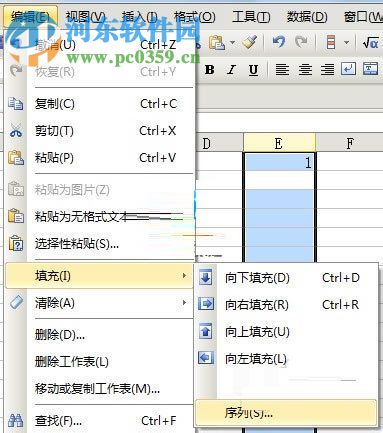Select 向下填充(D) in fill submenu
Viewport: 383px width, 433px height.
point(287,278)
